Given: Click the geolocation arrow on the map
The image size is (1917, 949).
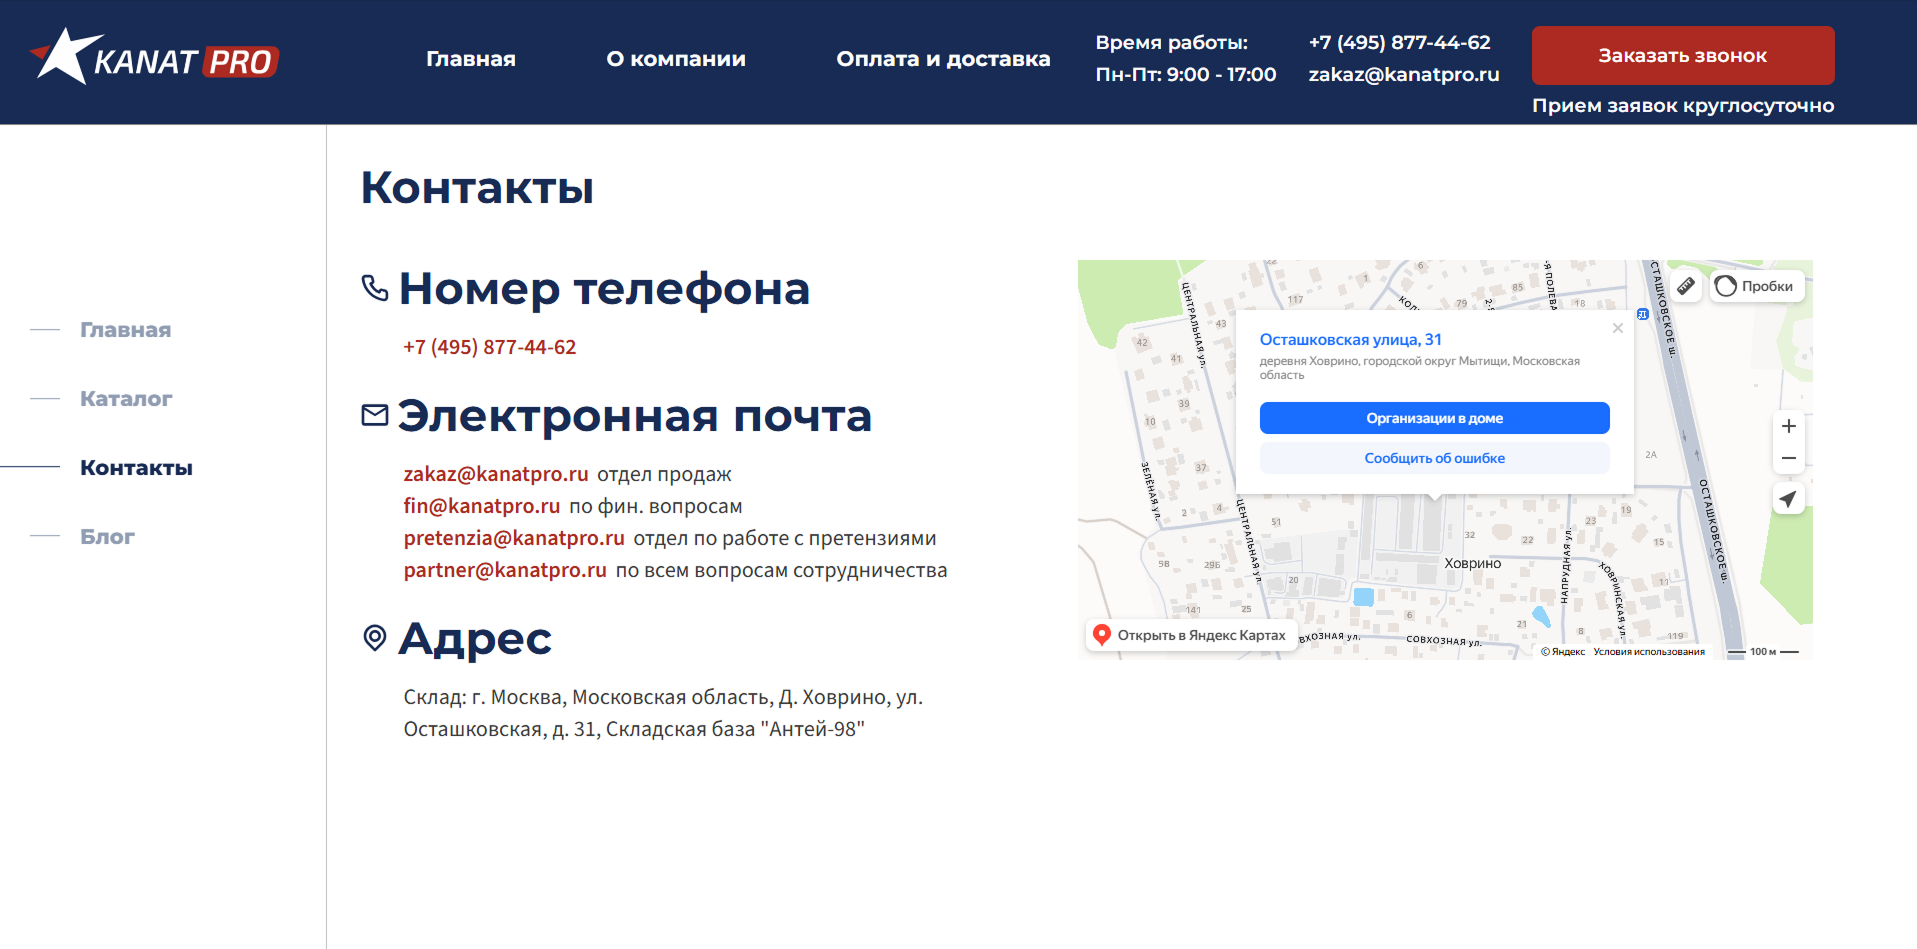Looking at the screenshot, I should click(x=1789, y=498).
